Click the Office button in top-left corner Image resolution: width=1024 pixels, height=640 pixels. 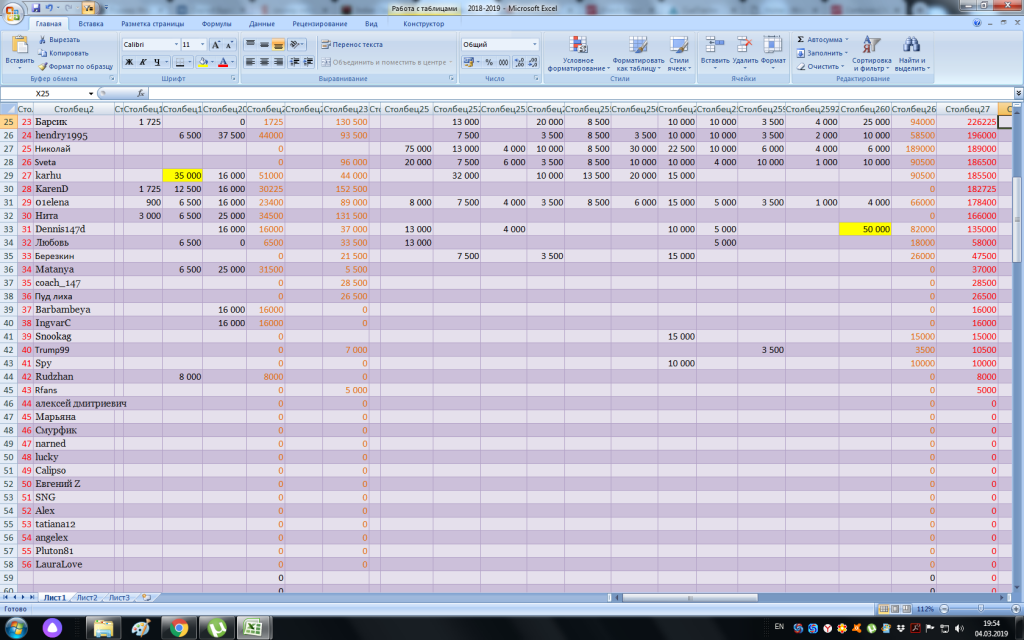click(x=14, y=13)
